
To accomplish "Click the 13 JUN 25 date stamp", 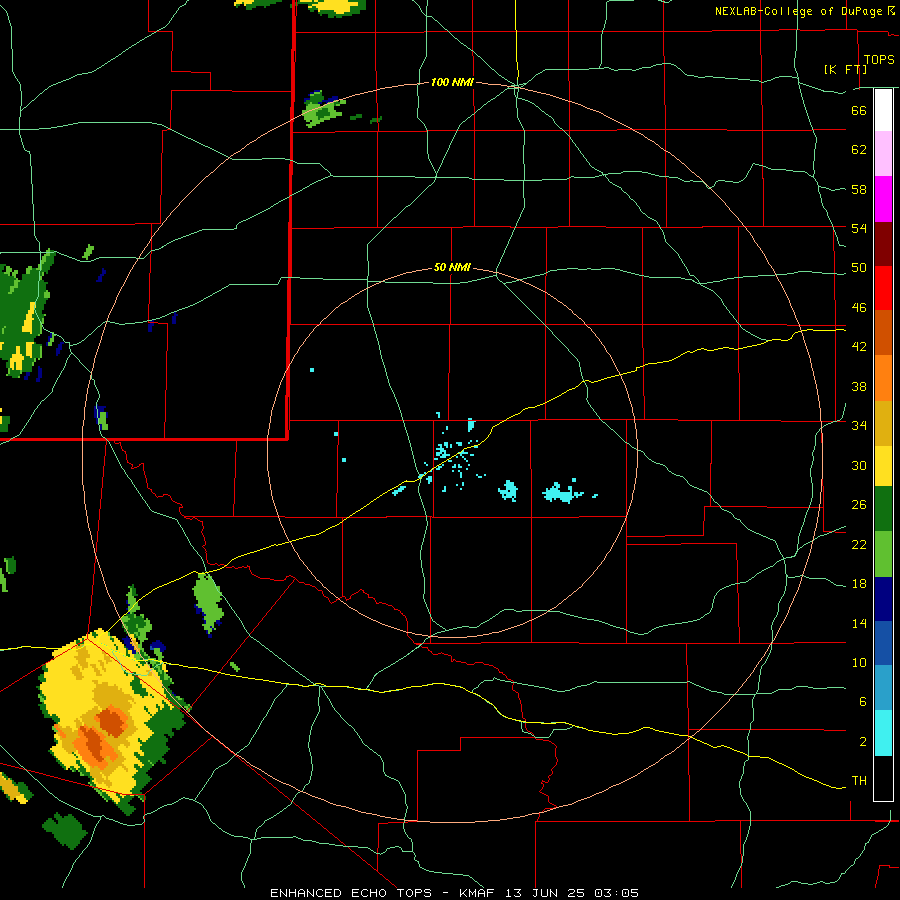I will pos(545,893).
